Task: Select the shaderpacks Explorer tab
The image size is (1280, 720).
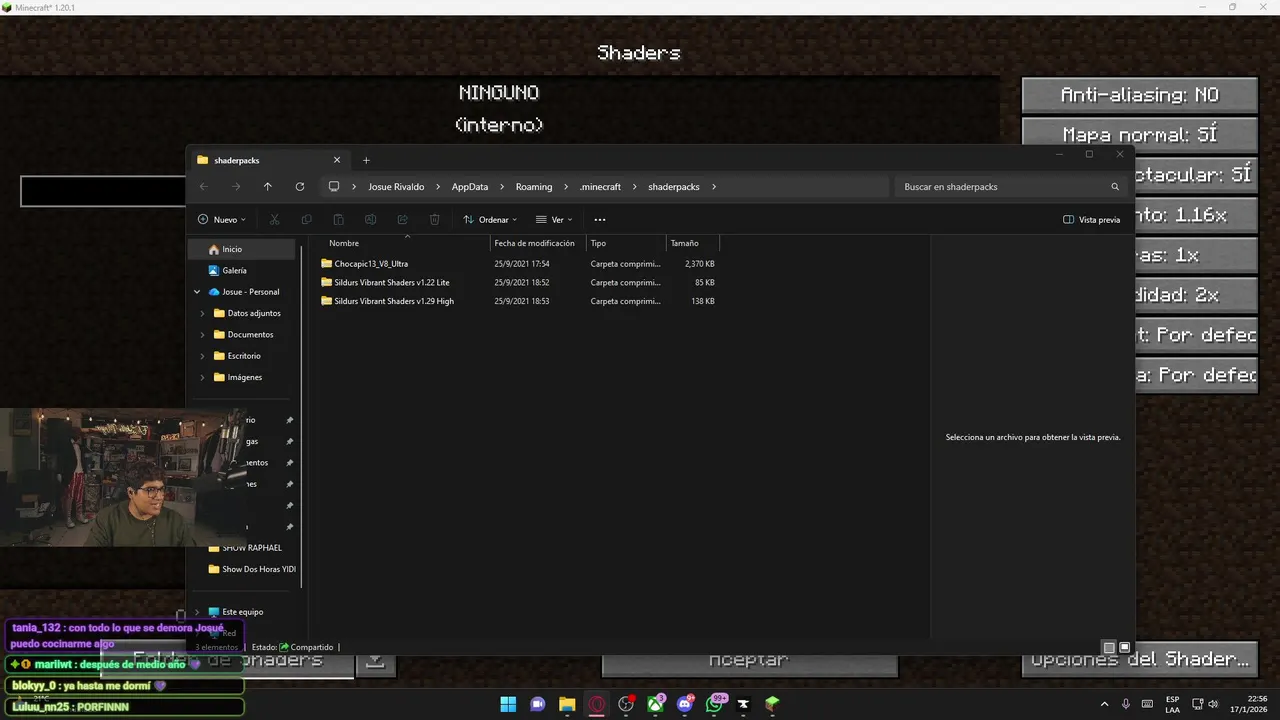Action: [x=268, y=160]
